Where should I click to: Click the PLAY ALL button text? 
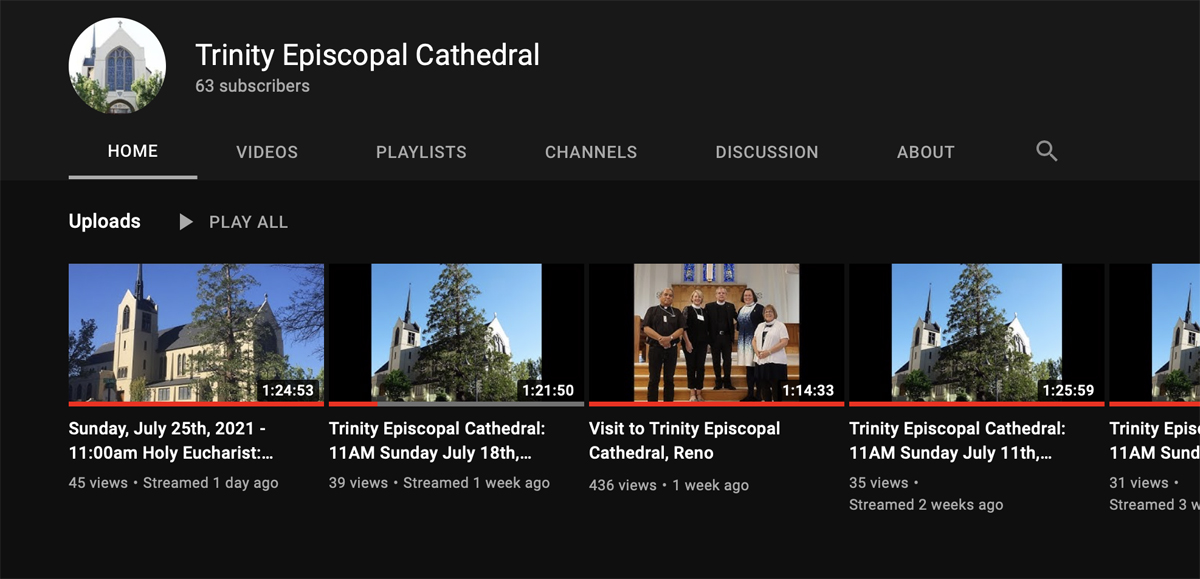tap(248, 222)
